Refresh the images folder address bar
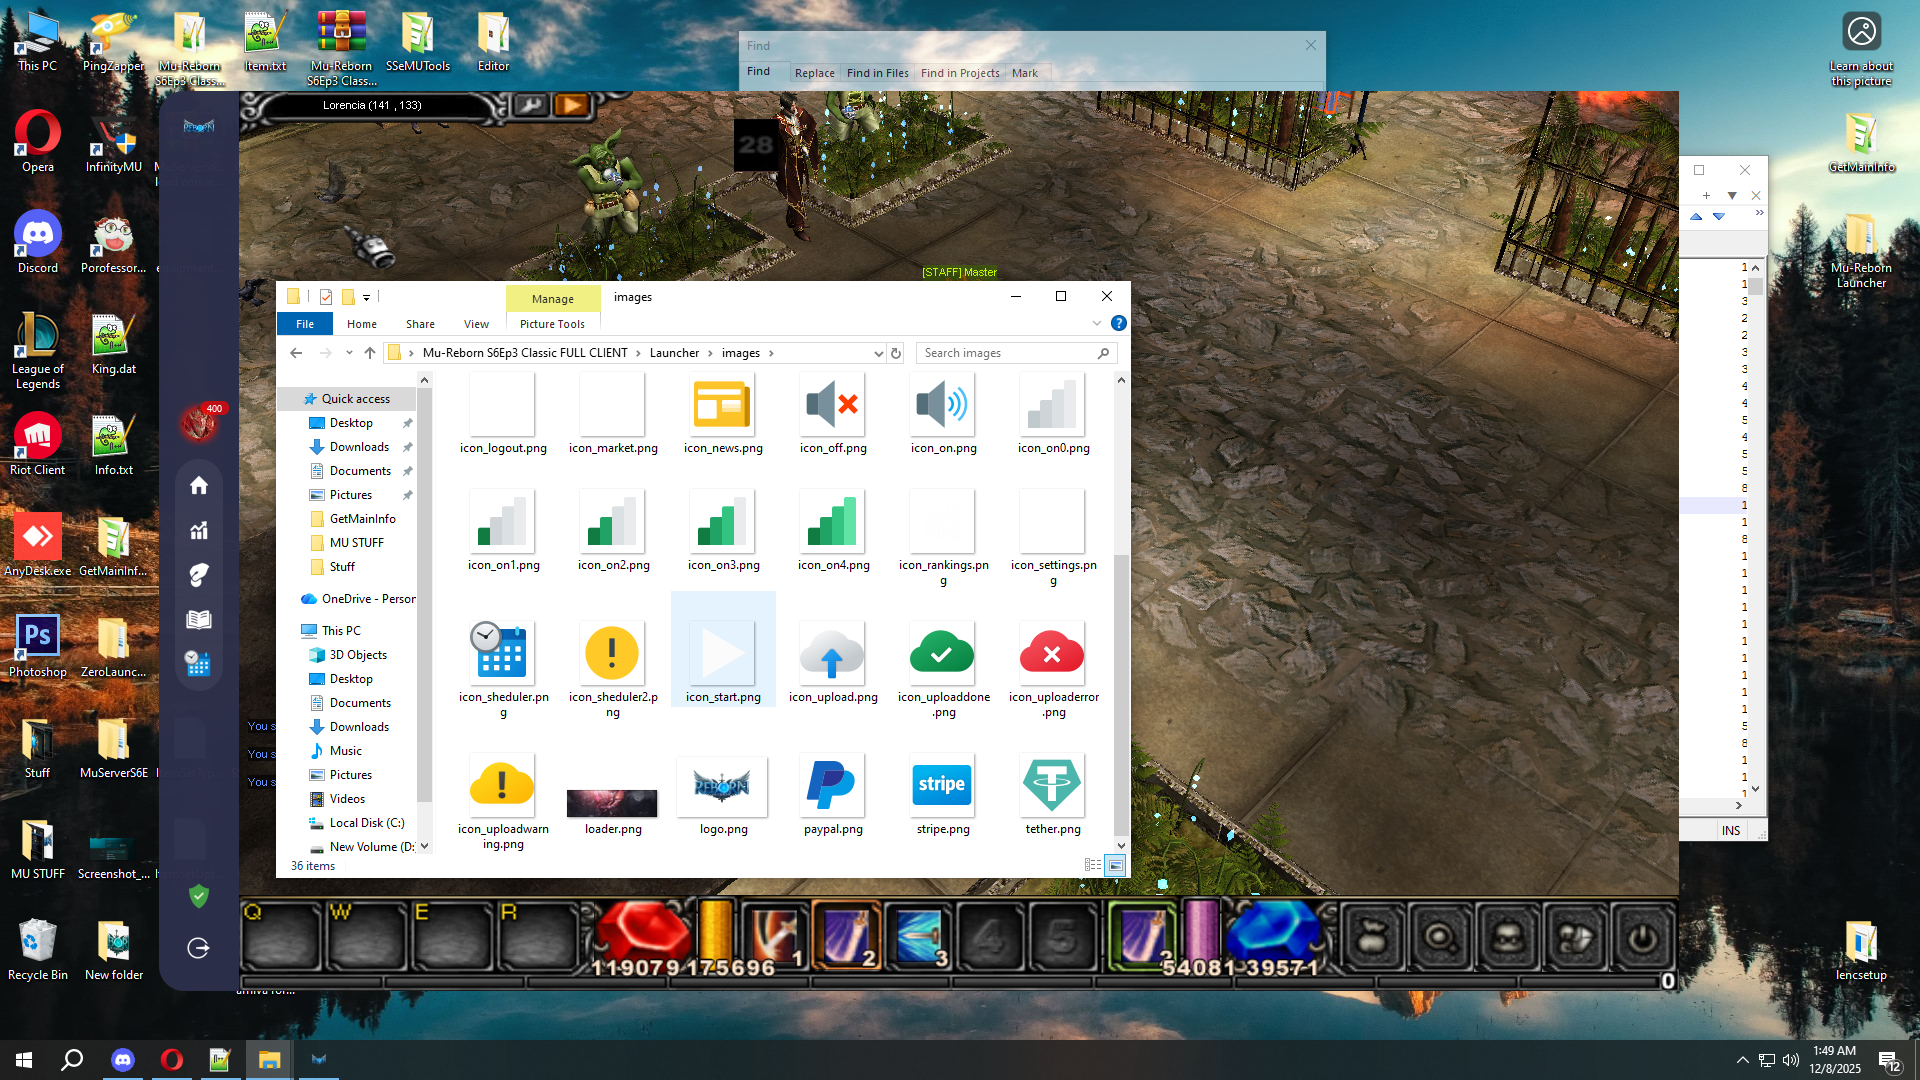Screen dimensions: 1920x1080 click(896, 353)
